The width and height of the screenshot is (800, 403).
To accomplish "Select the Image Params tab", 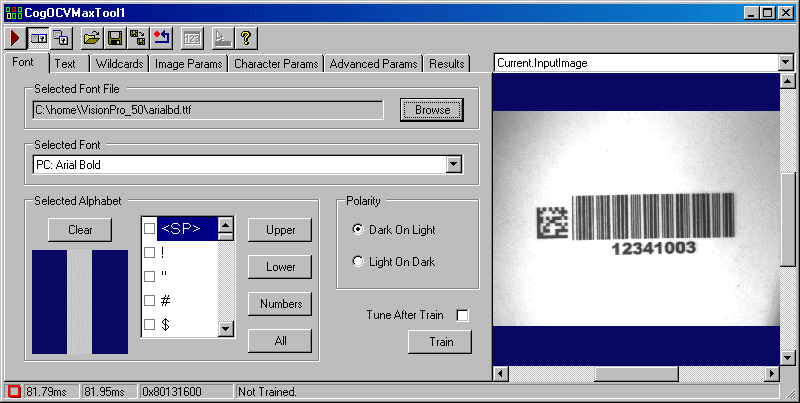I will (188, 64).
